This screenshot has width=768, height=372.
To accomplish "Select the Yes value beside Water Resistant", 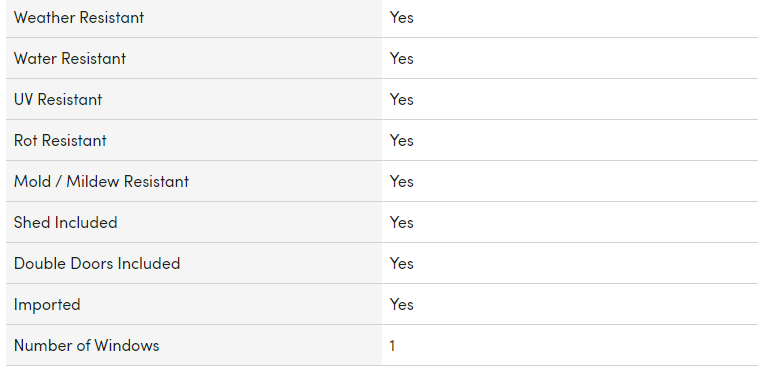I will pyautogui.click(x=402, y=59).
